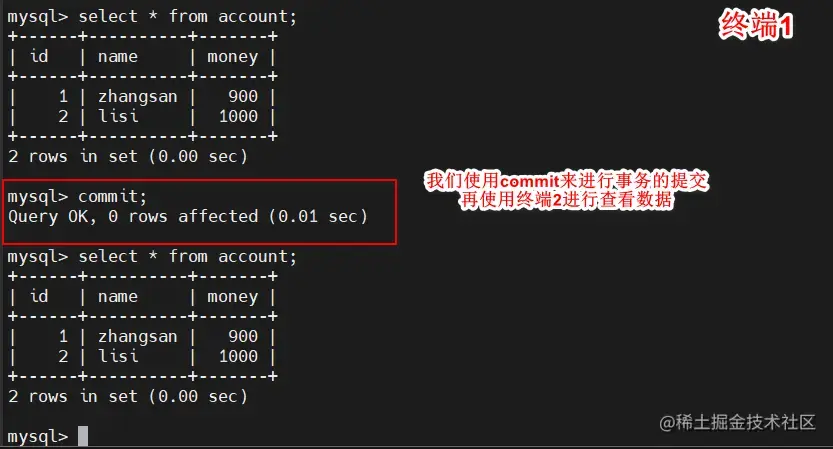This screenshot has width=833, height=449.
Task: Click the 稀土掘金技术社区 watermark
Action: (737, 422)
